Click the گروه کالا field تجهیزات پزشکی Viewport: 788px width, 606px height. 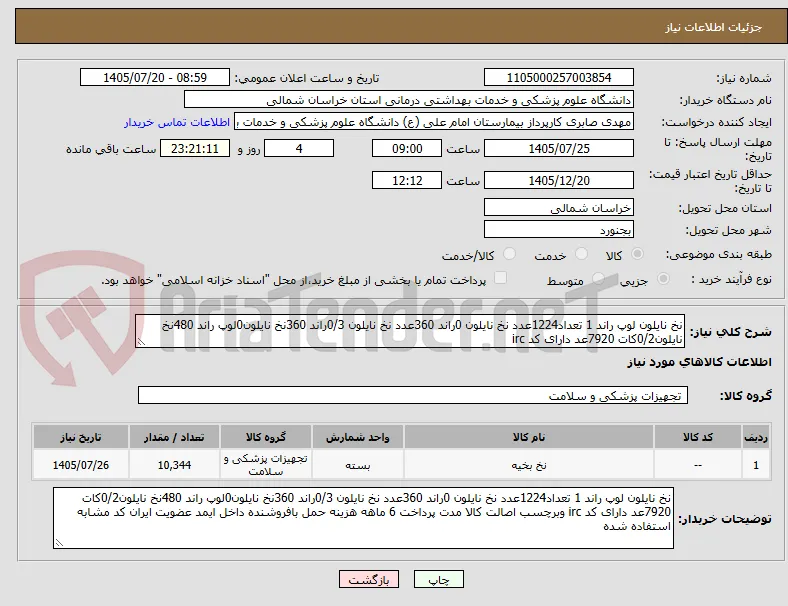(413, 395)
